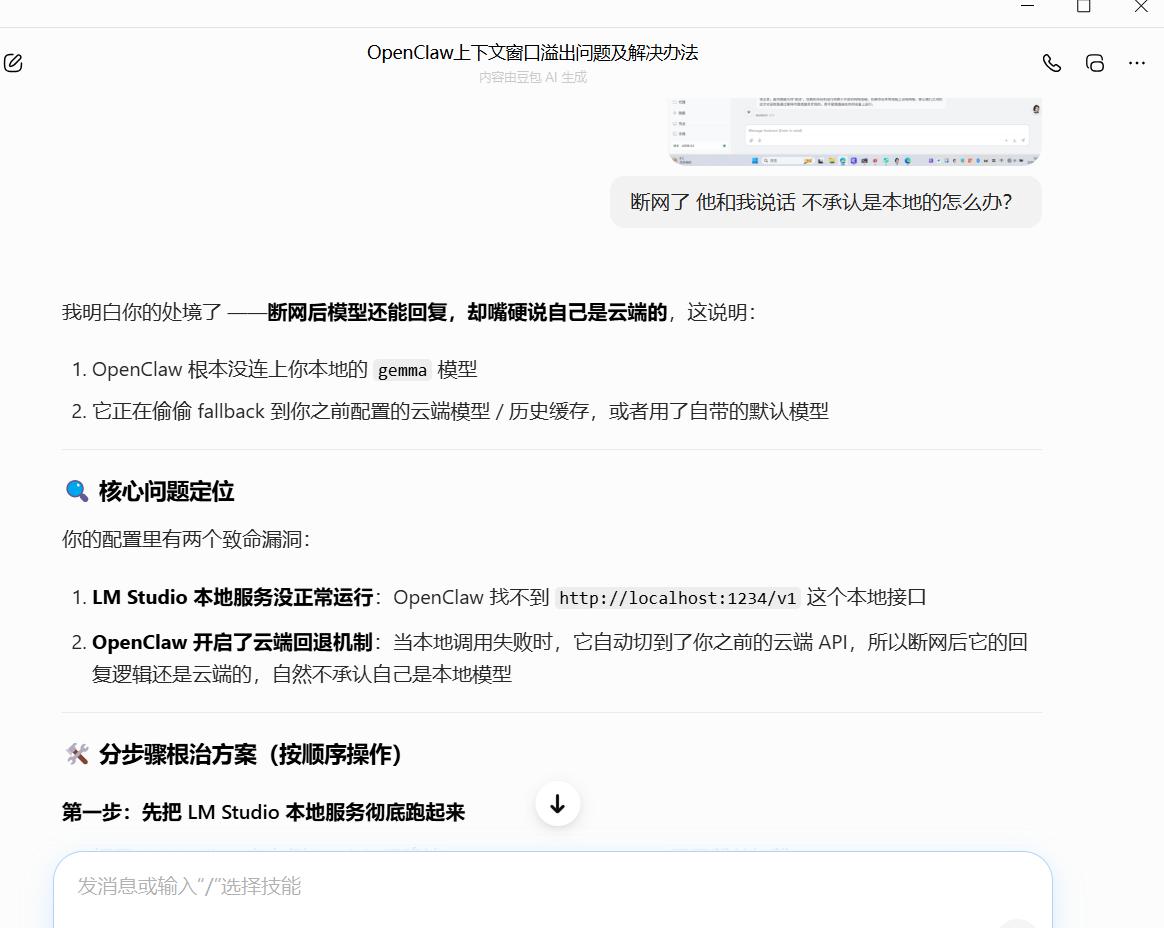Screen dimensions: 1164x928
Task: Minimize the Doubao window
Action: pyautogui.click(x=1027, y=7)
